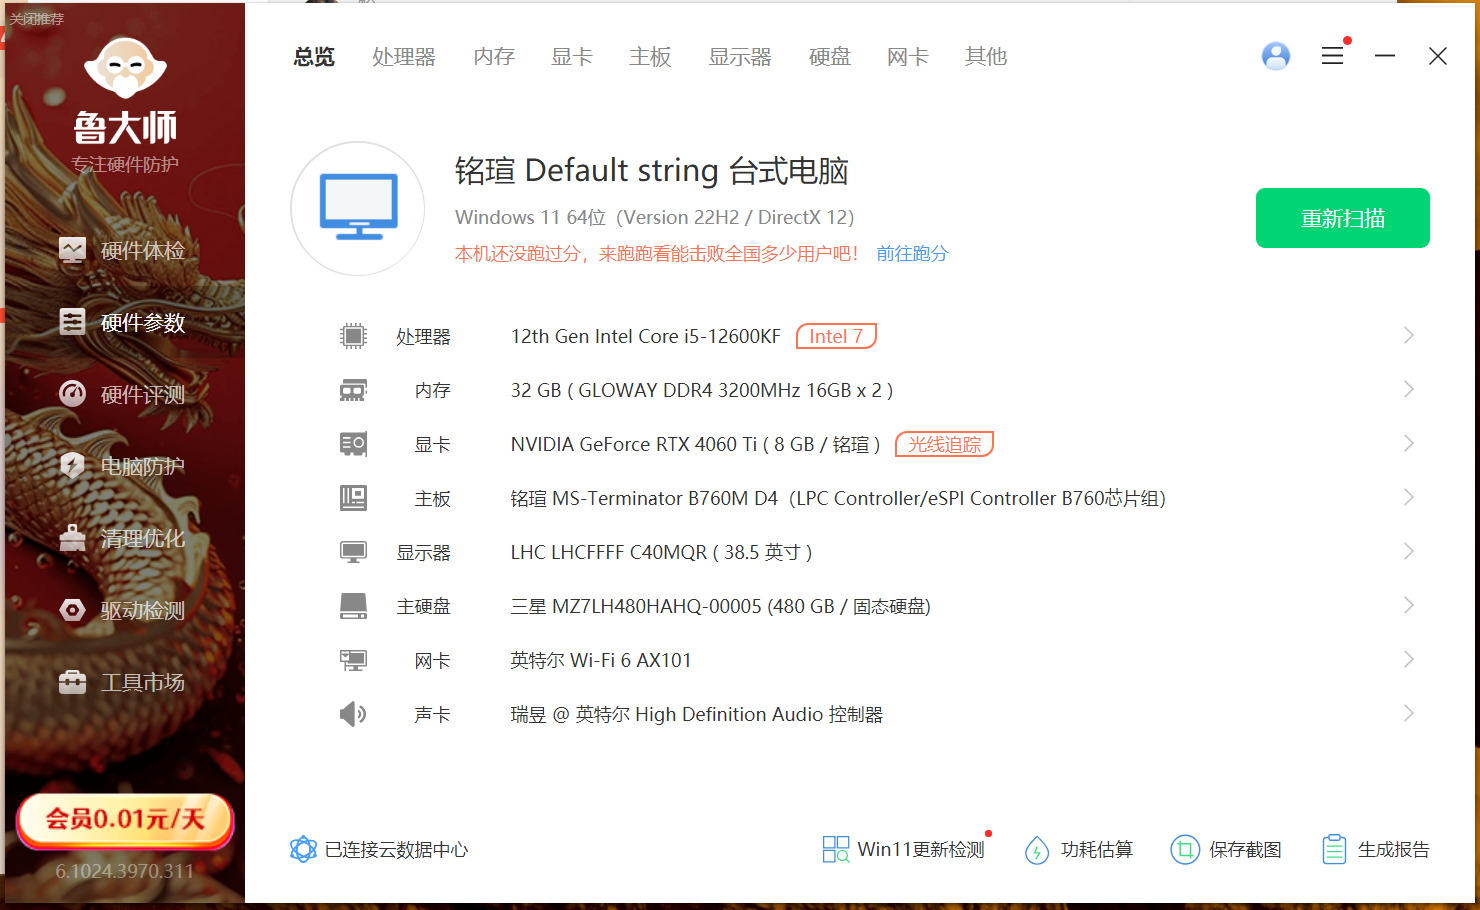Open the 功耗估算 tool

[1080, 849]
